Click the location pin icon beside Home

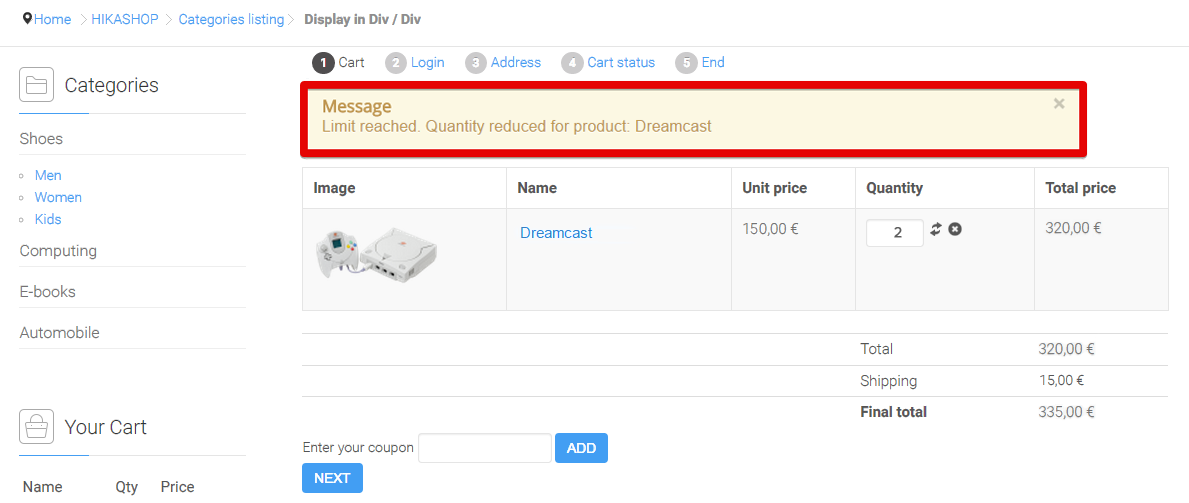(28, 19)
